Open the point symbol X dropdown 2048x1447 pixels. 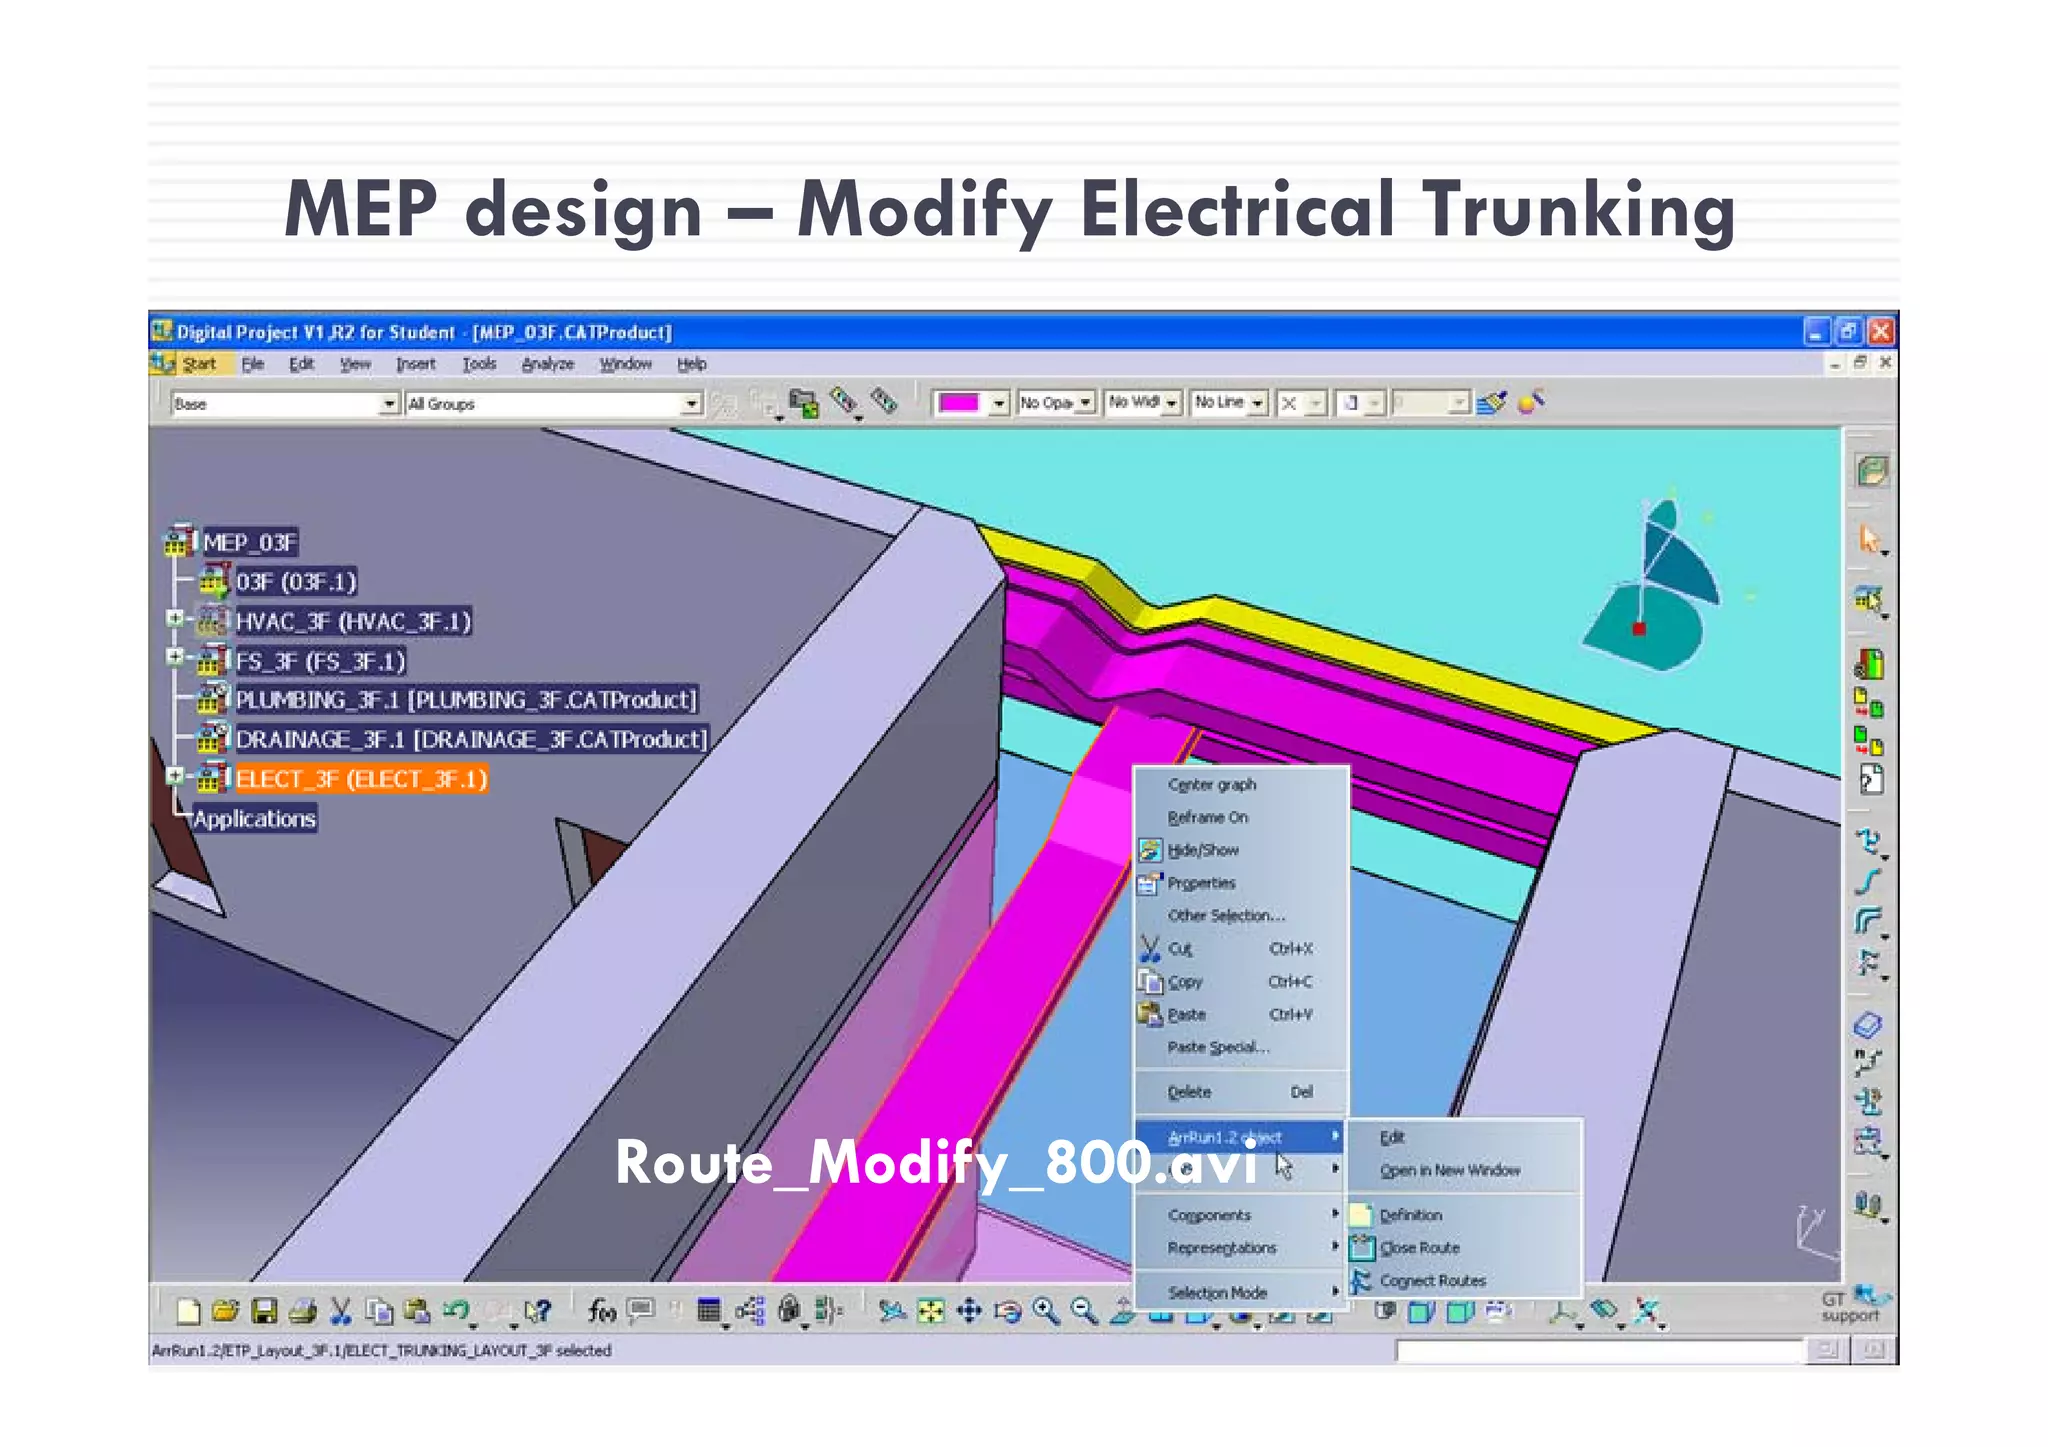pyautogui.click(x=1317, y=403)
